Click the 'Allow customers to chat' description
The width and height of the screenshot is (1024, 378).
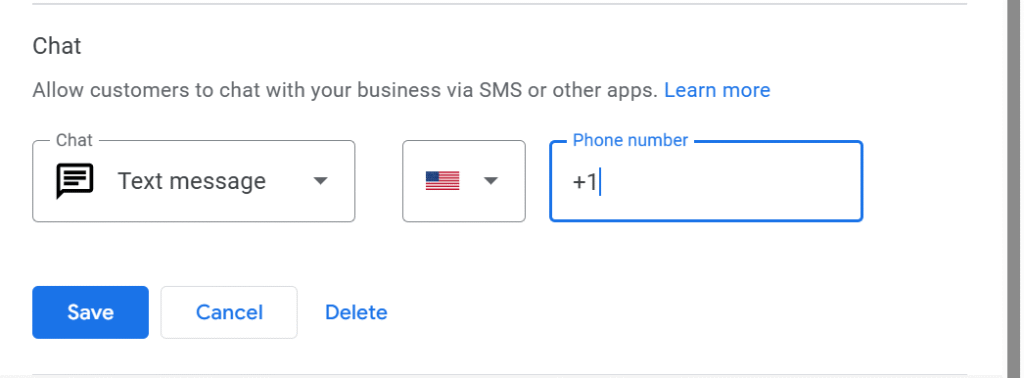tap(345, 89)
